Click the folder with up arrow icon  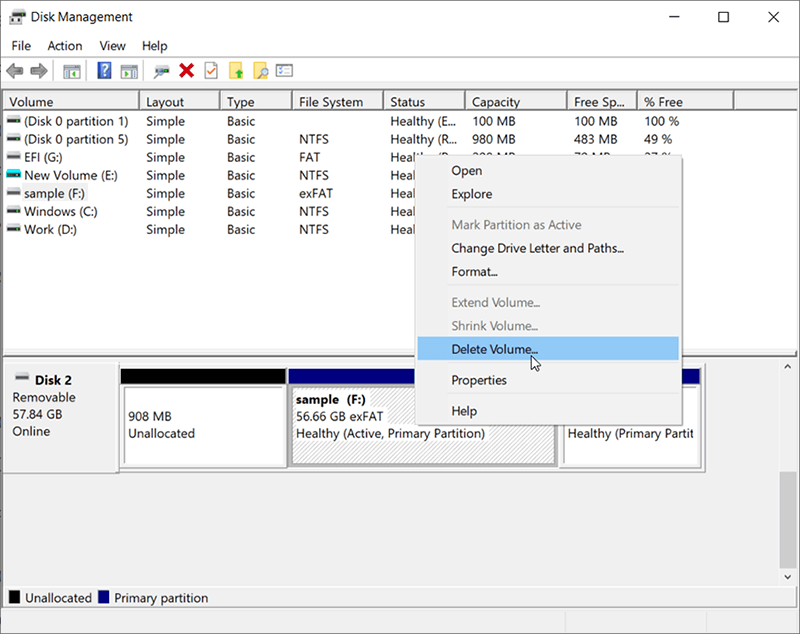pyautogui.click(x=234, y=70)
